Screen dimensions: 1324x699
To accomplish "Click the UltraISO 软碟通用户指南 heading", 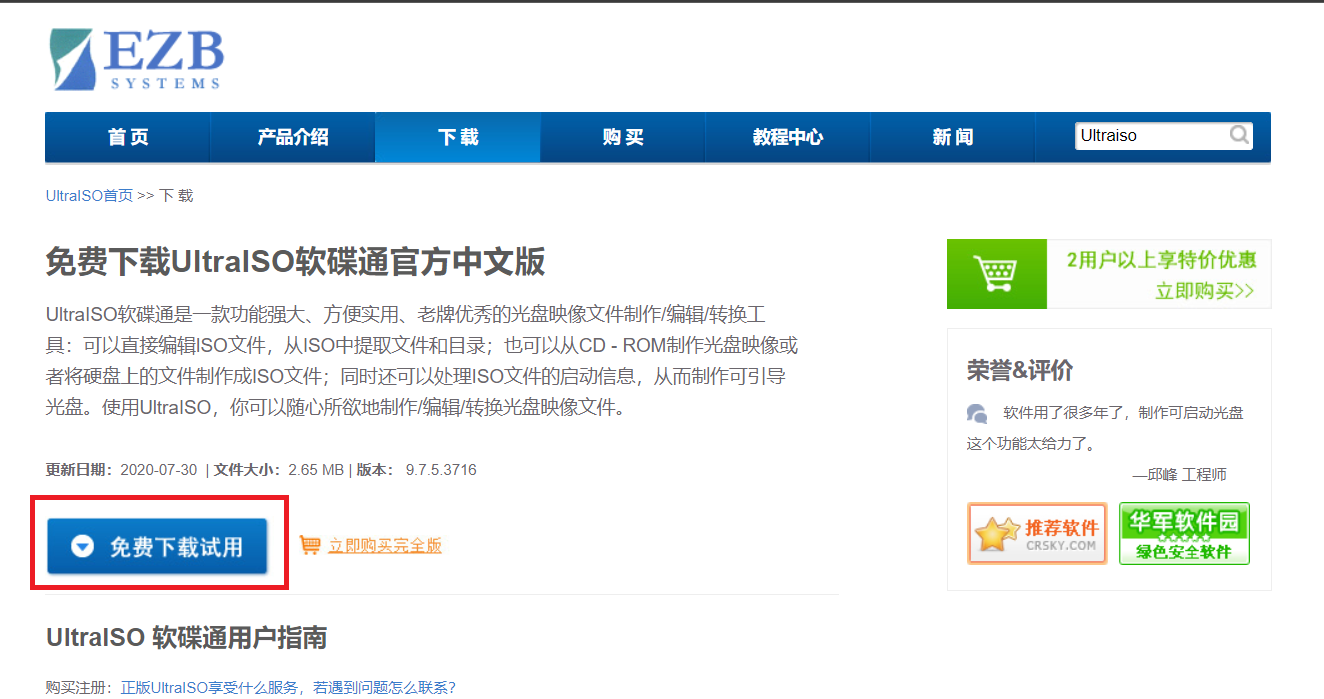I will click(x=187, y=637).
